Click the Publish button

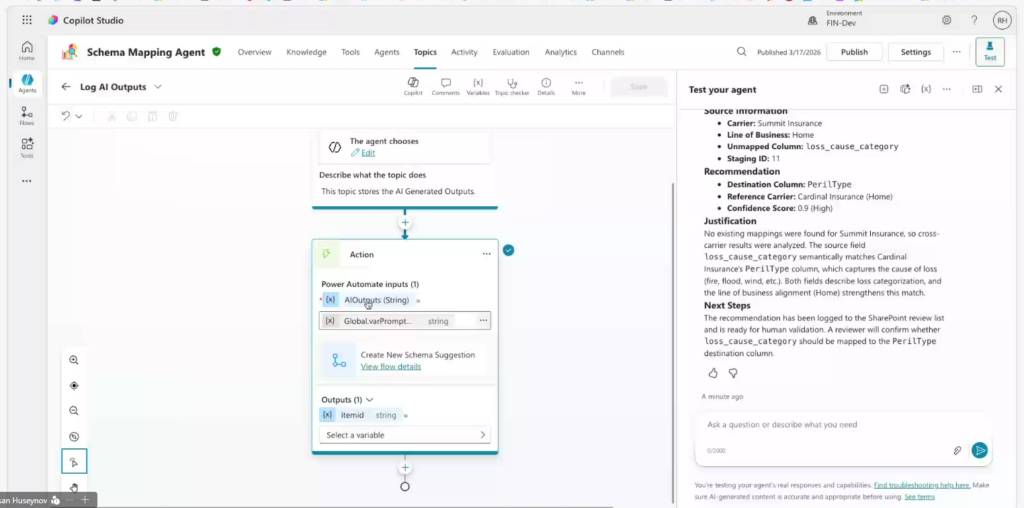tap(854, 52)
